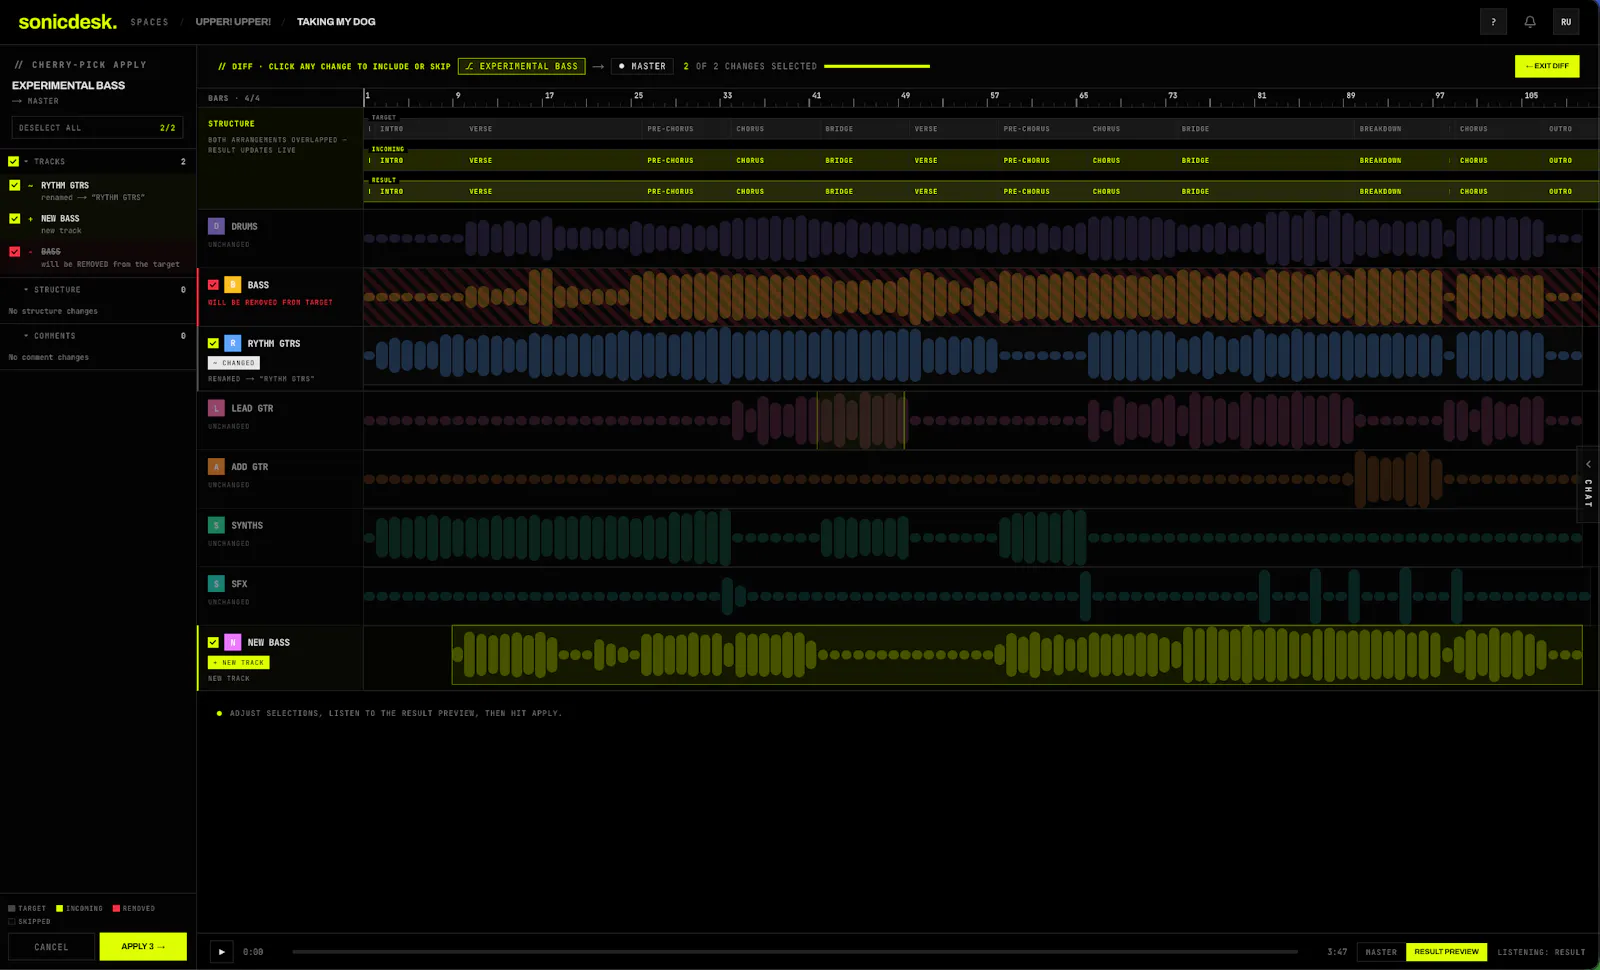This screenshot has width=1600, height=970.
Task: Click bar 49 on the timeline ruler
Action: point(905,97)
